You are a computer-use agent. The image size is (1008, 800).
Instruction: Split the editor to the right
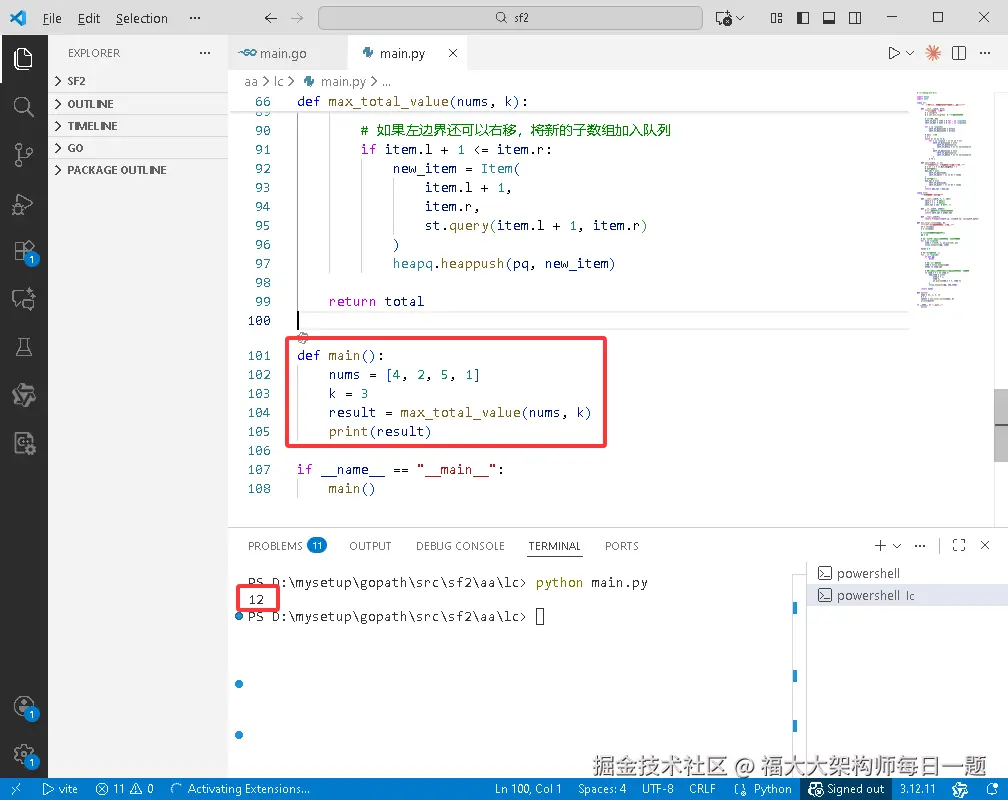(x=958, y=53)
